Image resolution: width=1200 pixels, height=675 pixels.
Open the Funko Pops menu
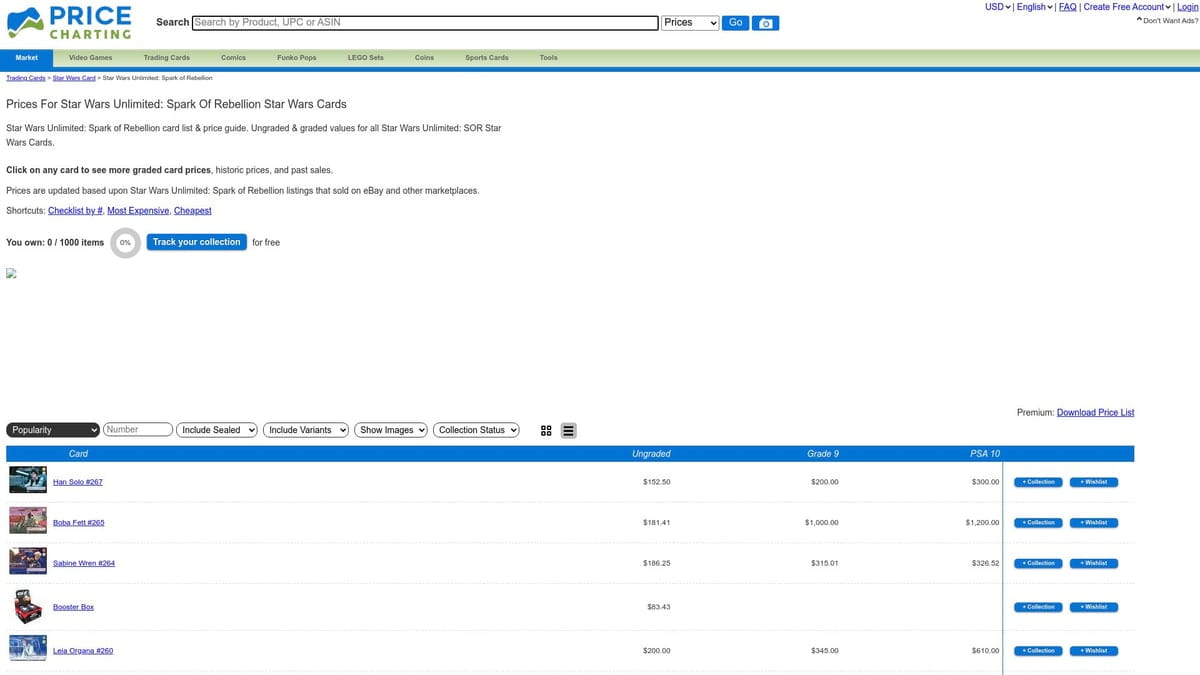(296, 58)
